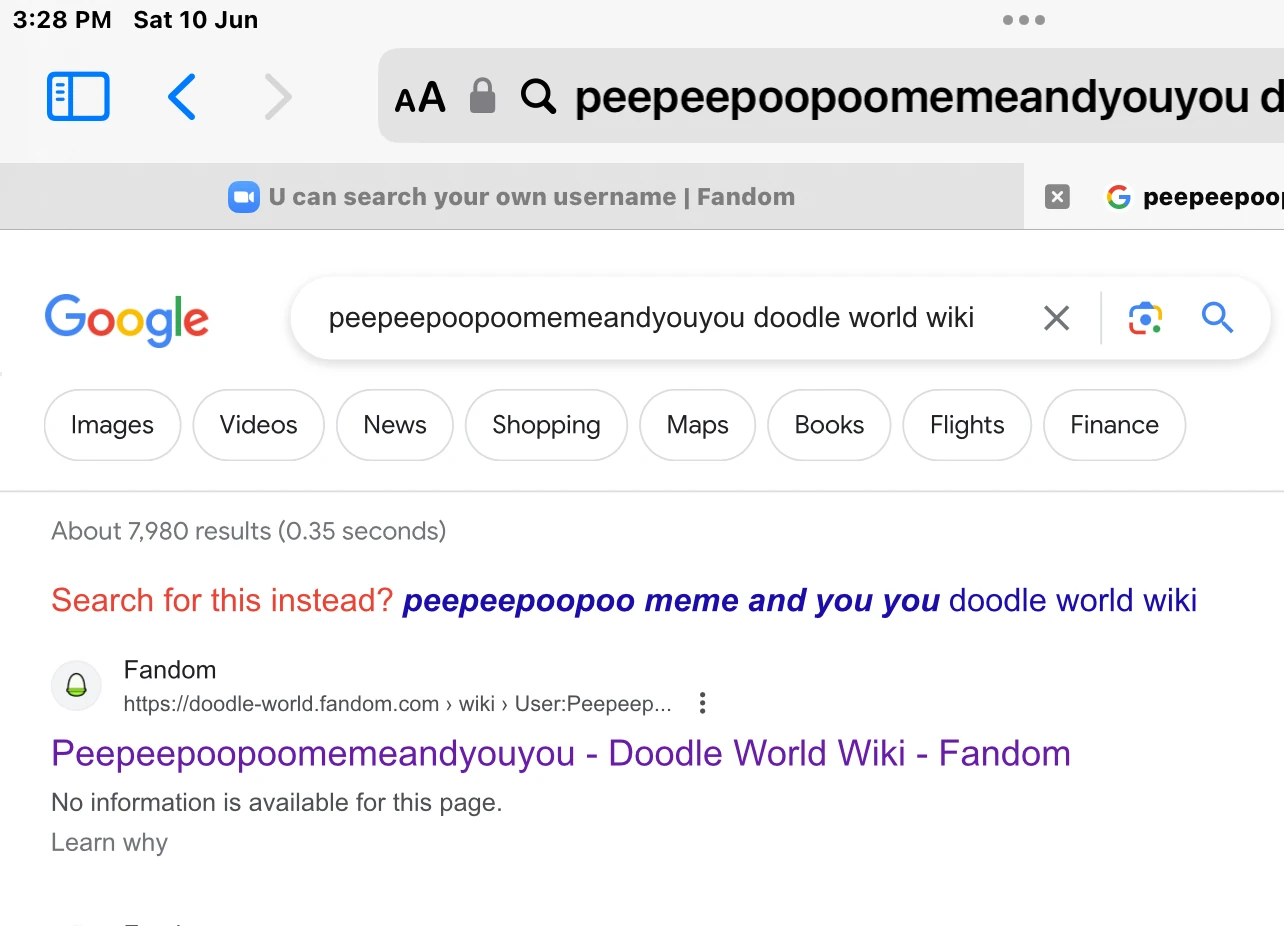The height and width of the screenshot is (926, 1284).
Task: Close the Zoom Fandom tab
Action: point(1056,196)
